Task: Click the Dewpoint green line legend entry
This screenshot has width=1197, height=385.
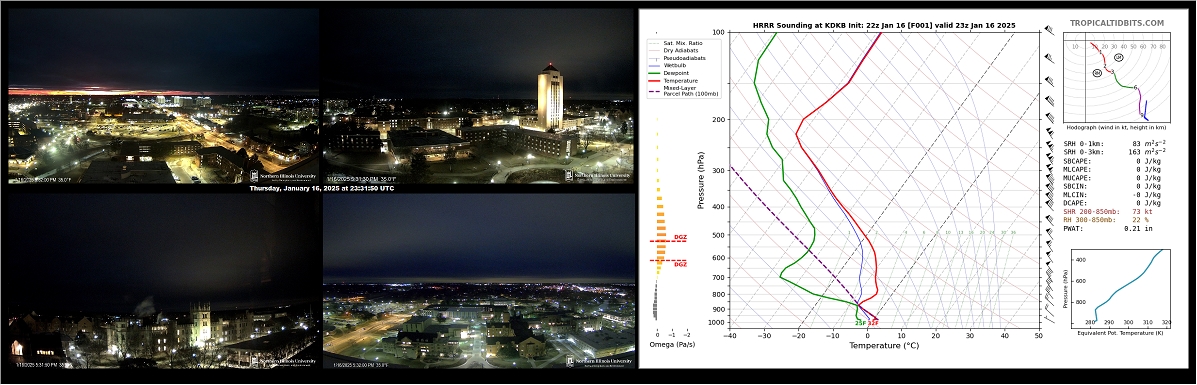Action: (673, 73)
